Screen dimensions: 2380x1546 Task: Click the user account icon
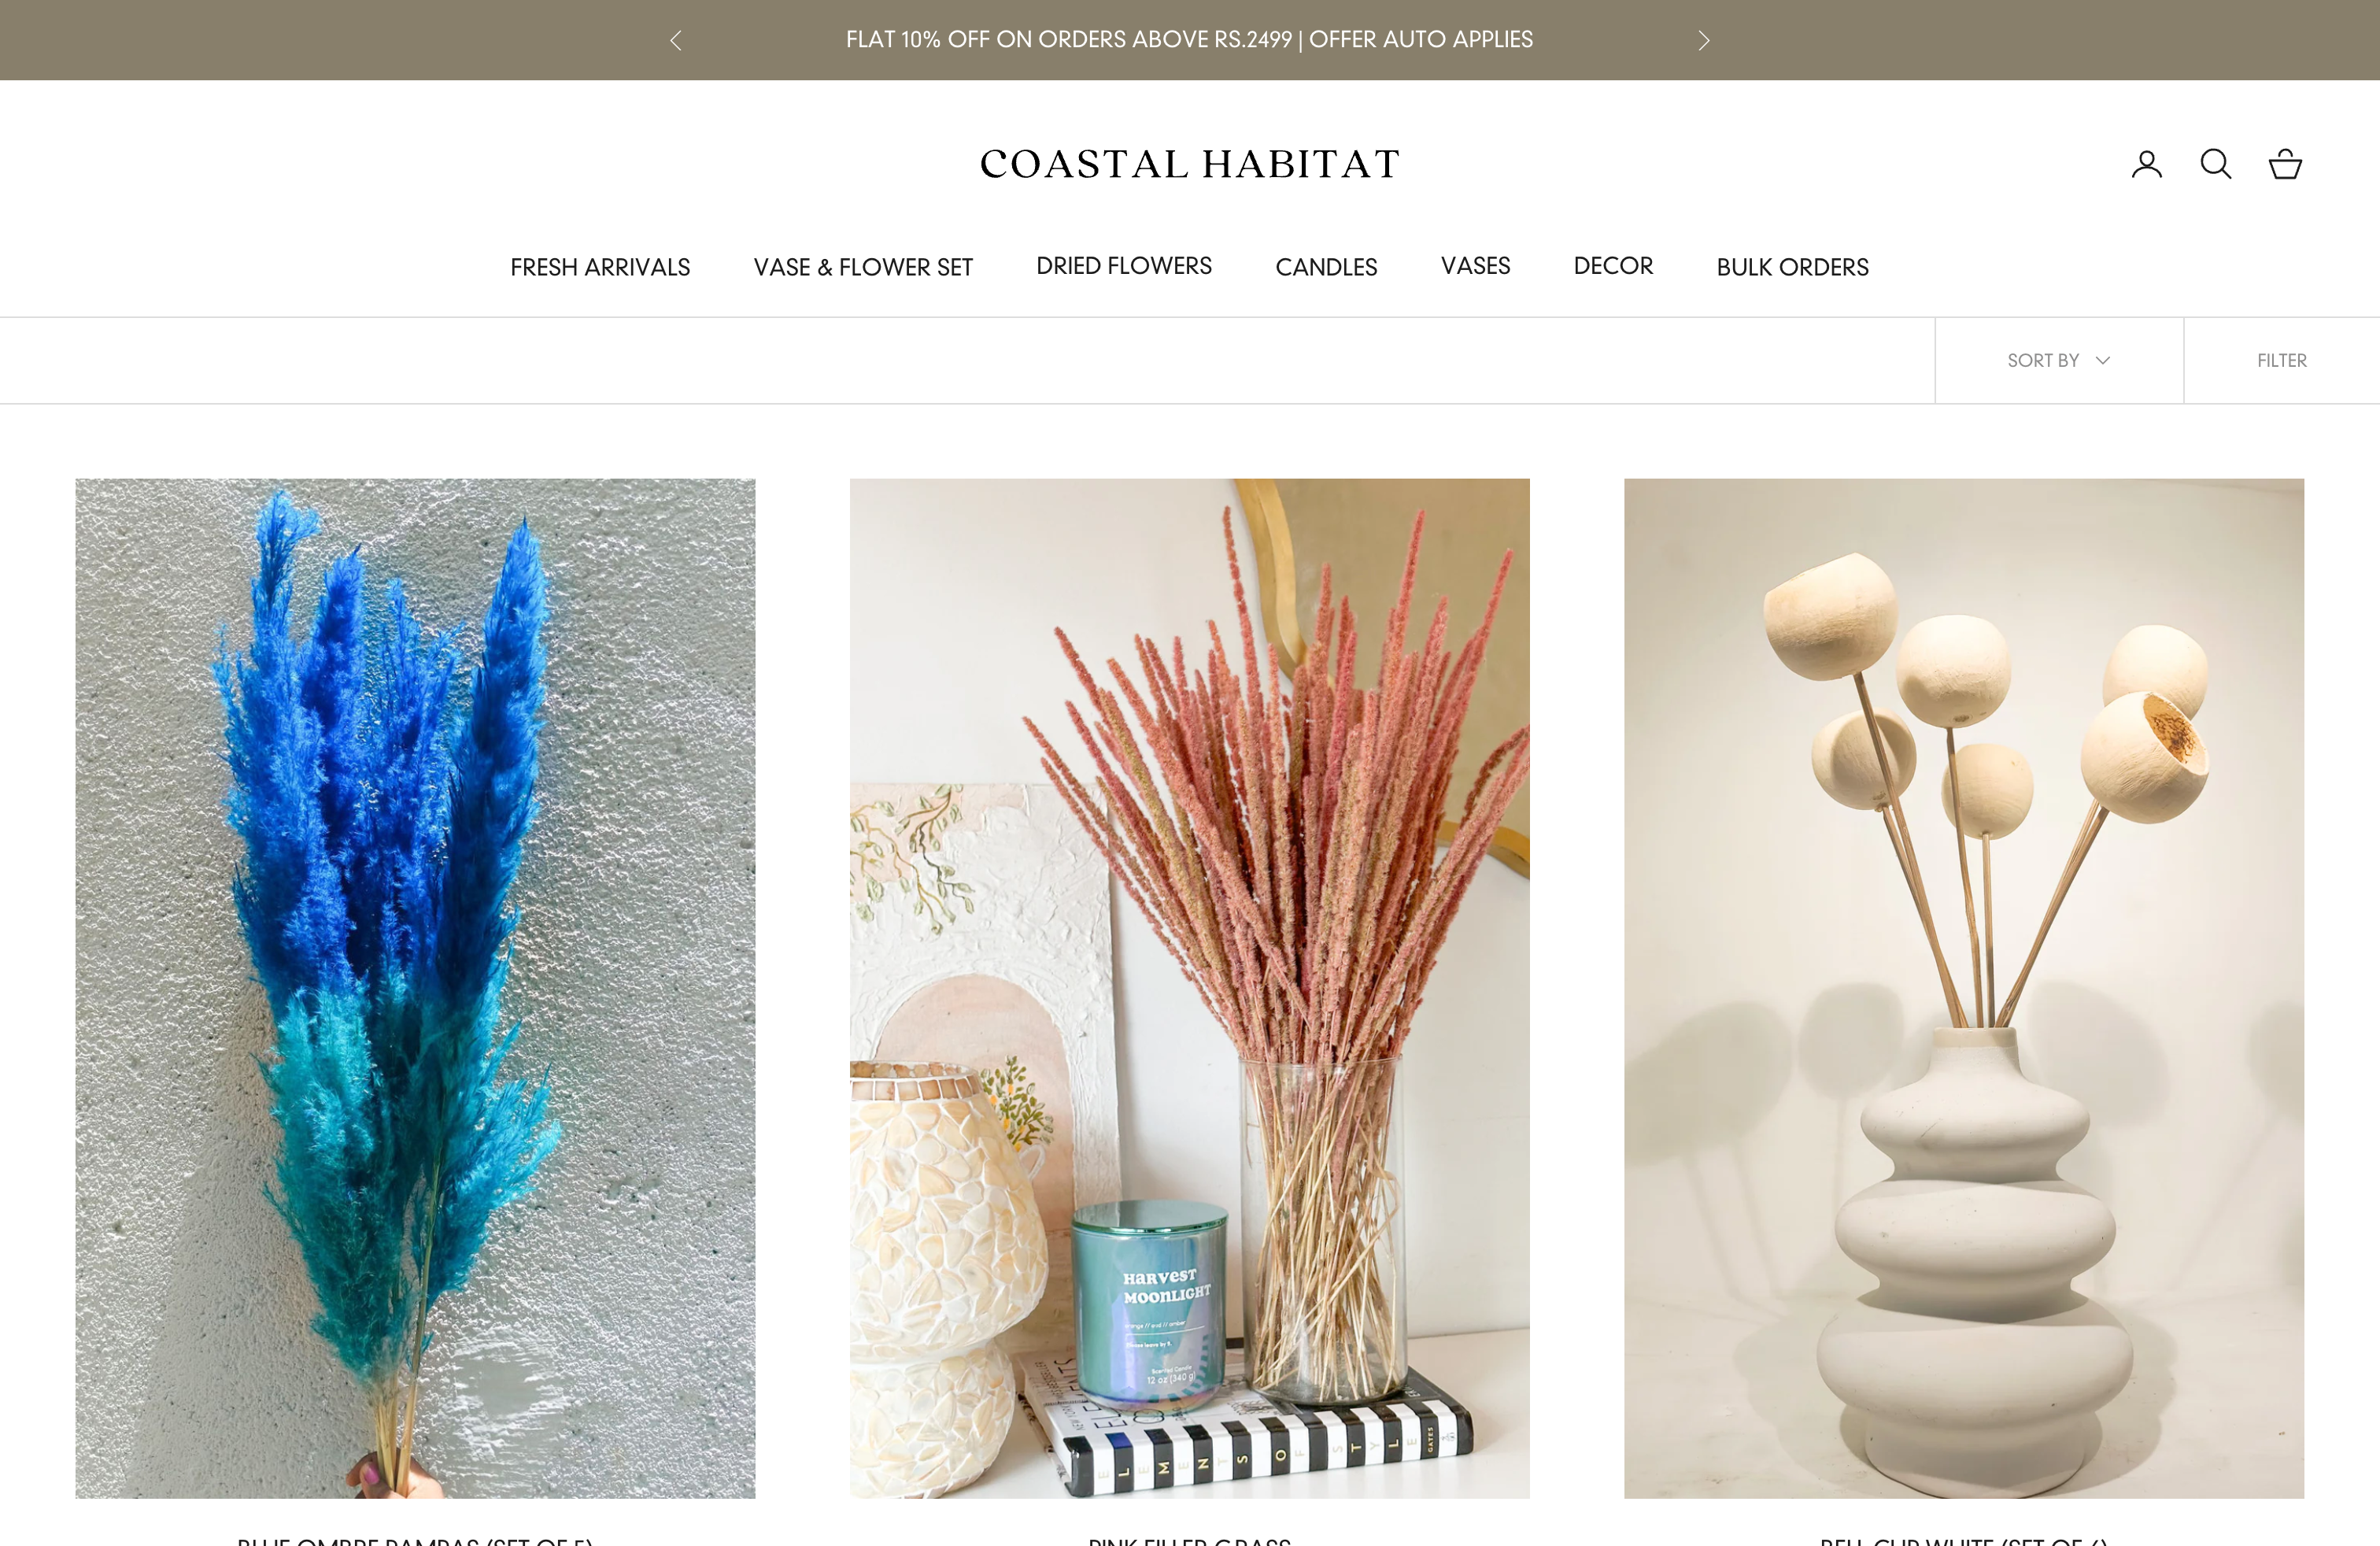click(2145, 163)
